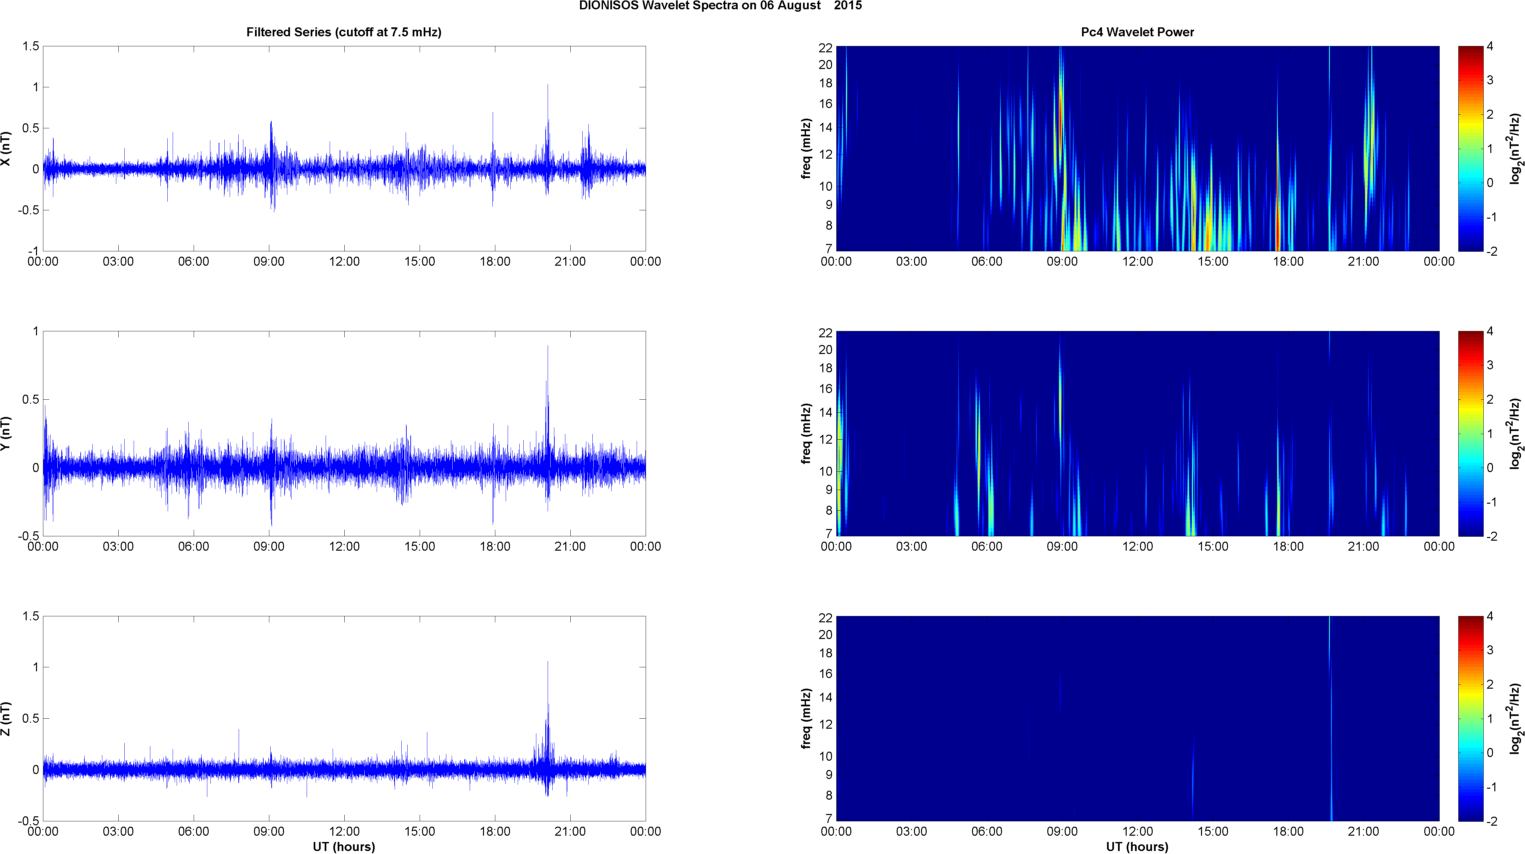Click 'log2(nT²/Hz)' label on X-row colorbar

[x=1517, y=148]
